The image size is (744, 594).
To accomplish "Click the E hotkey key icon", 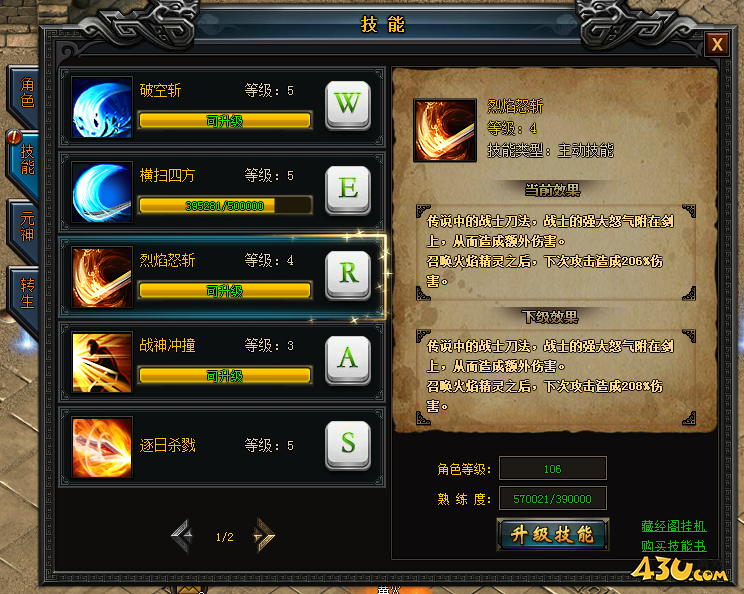I will 348,190.
